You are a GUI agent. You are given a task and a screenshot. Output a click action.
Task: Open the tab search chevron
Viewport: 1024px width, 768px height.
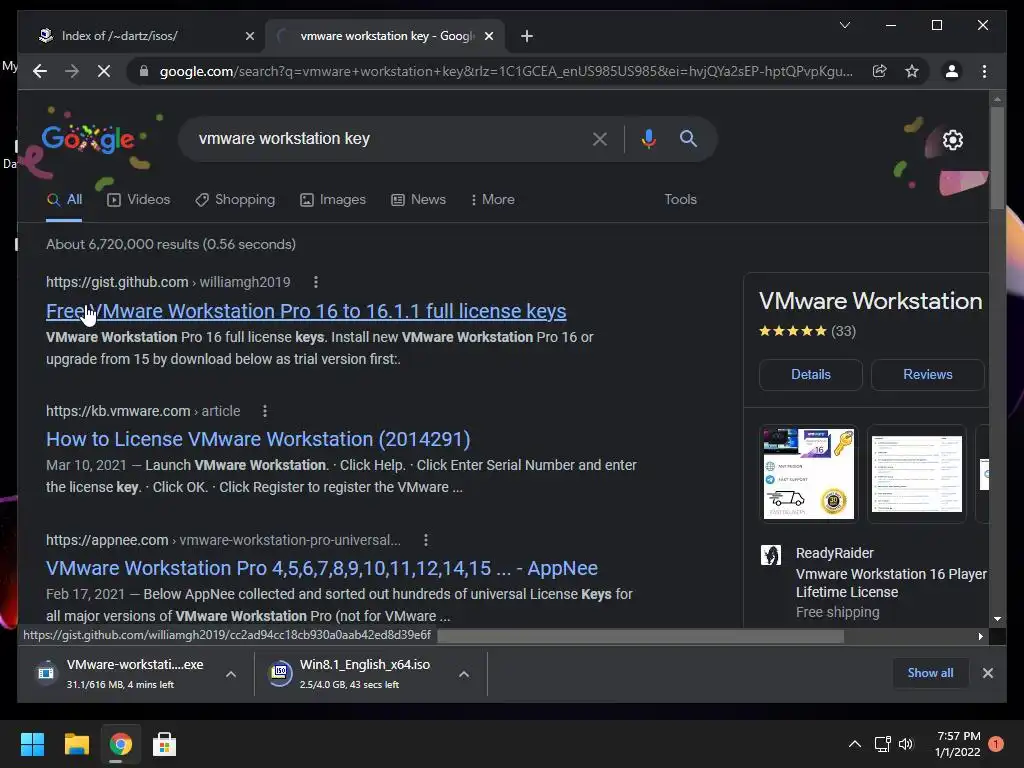point(844,25)
